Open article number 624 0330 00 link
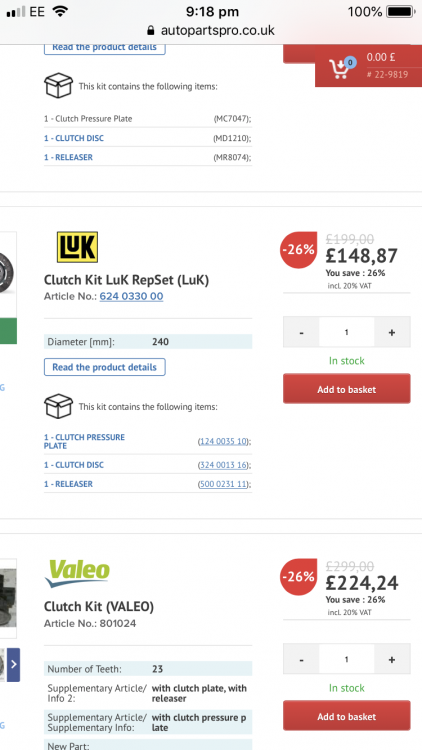The width and height of the screenshot is (422, 750). [x=131, y=297]
